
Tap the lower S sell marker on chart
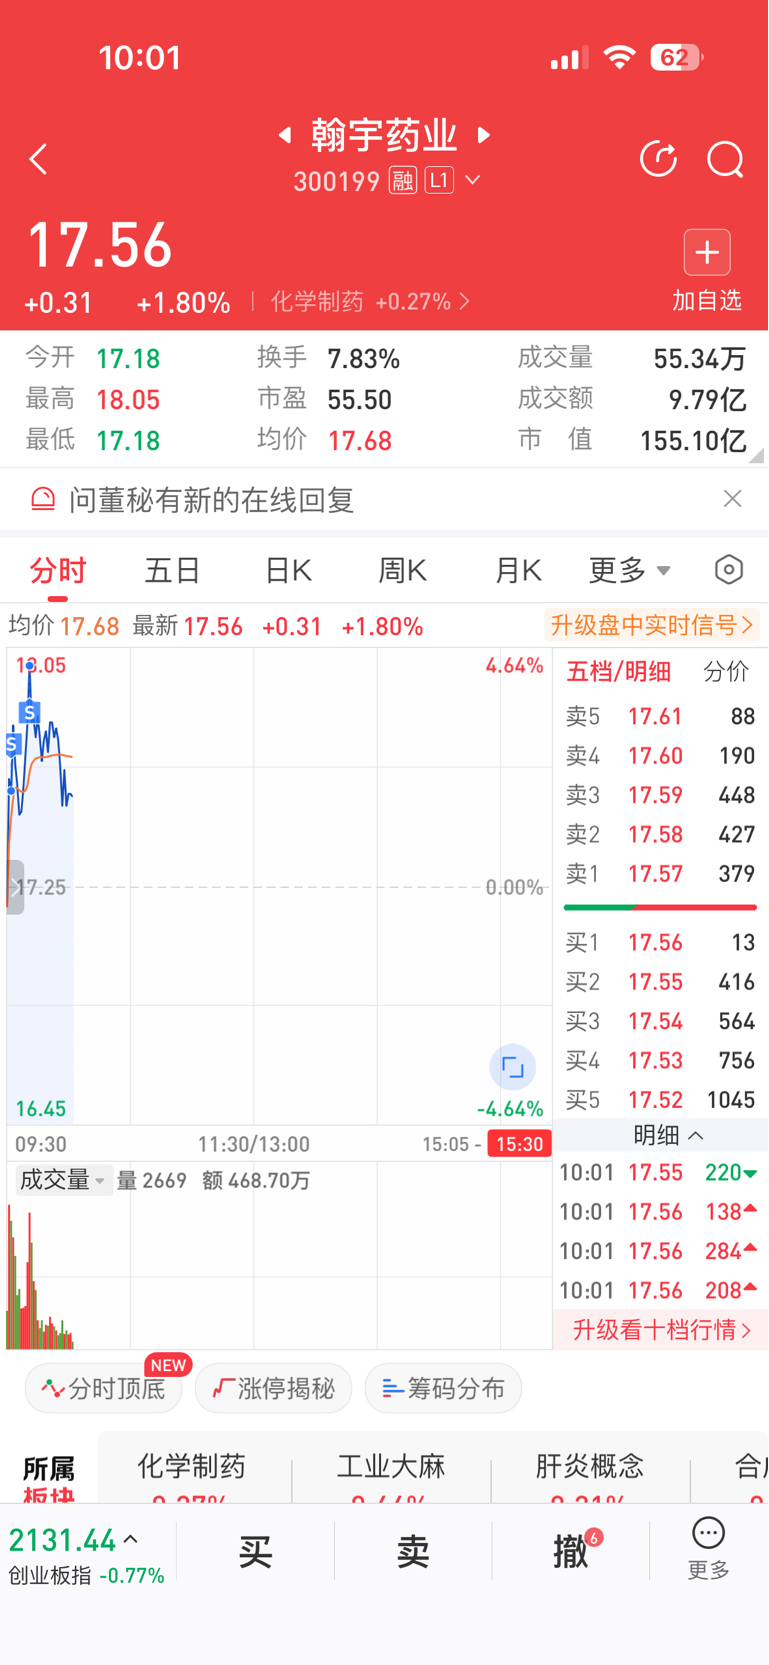tap(13, 744)
